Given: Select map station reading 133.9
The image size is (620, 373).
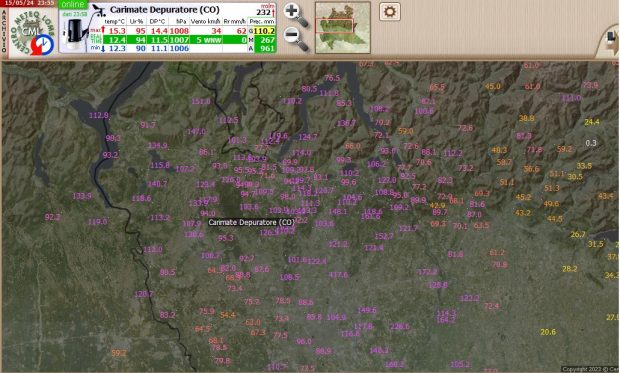Looking at the screenshot, I should [x=82, y=196].
